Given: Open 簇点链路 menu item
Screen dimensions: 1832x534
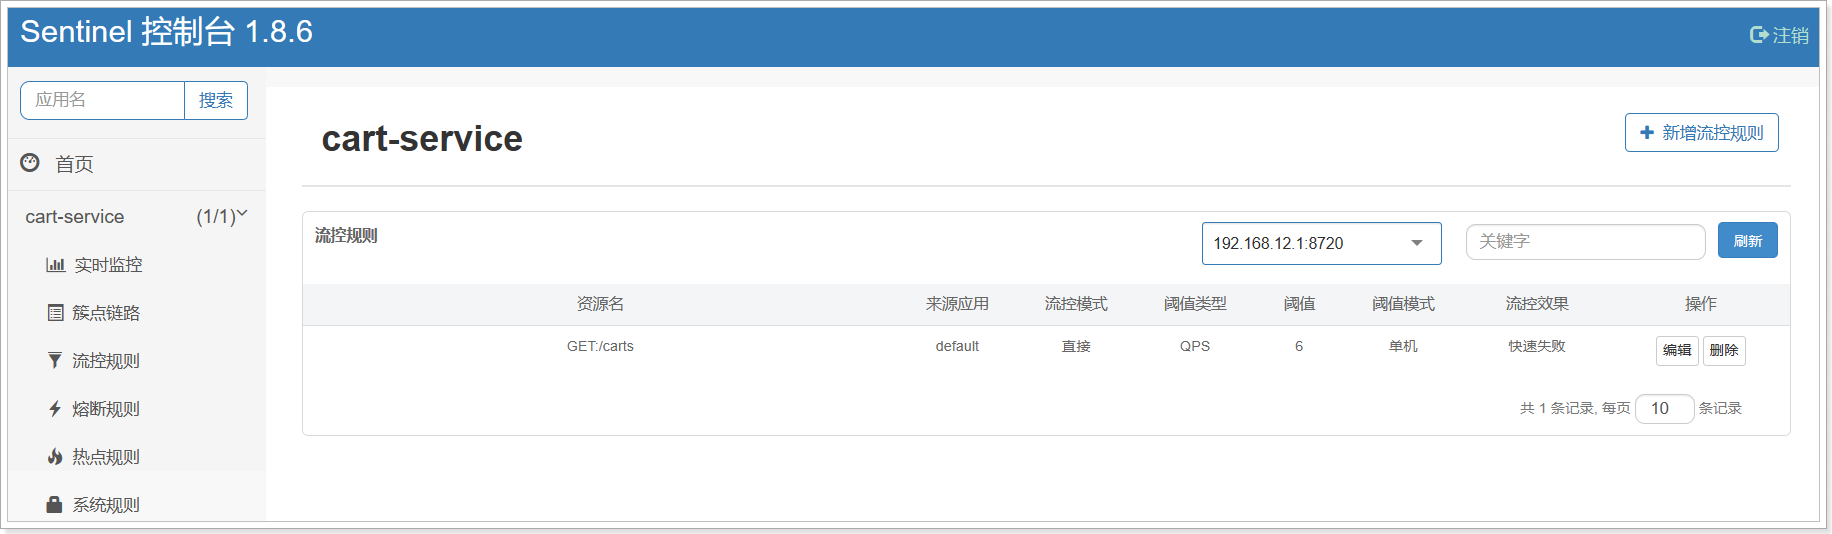Looking at the screenshot, I should 106,313.
